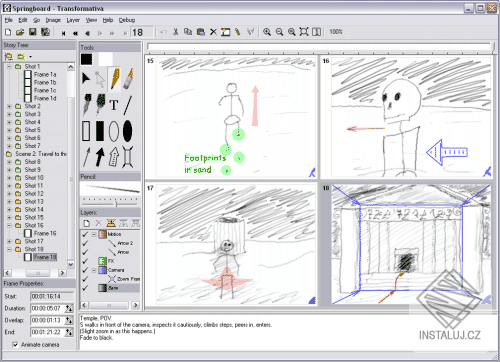Select the filled ellipse tool
This screenshot has width=500, height=362.
128,131
